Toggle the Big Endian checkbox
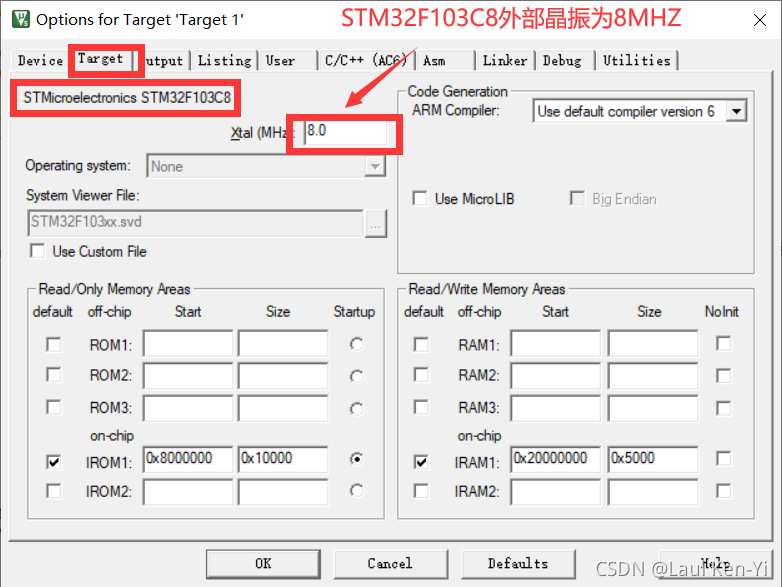Viewport: 782px width, 587px height. [577, 198]
